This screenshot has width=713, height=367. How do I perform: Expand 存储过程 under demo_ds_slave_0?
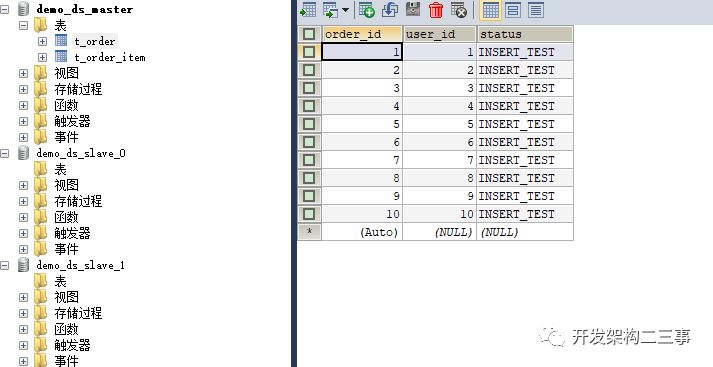pos(23,201)
